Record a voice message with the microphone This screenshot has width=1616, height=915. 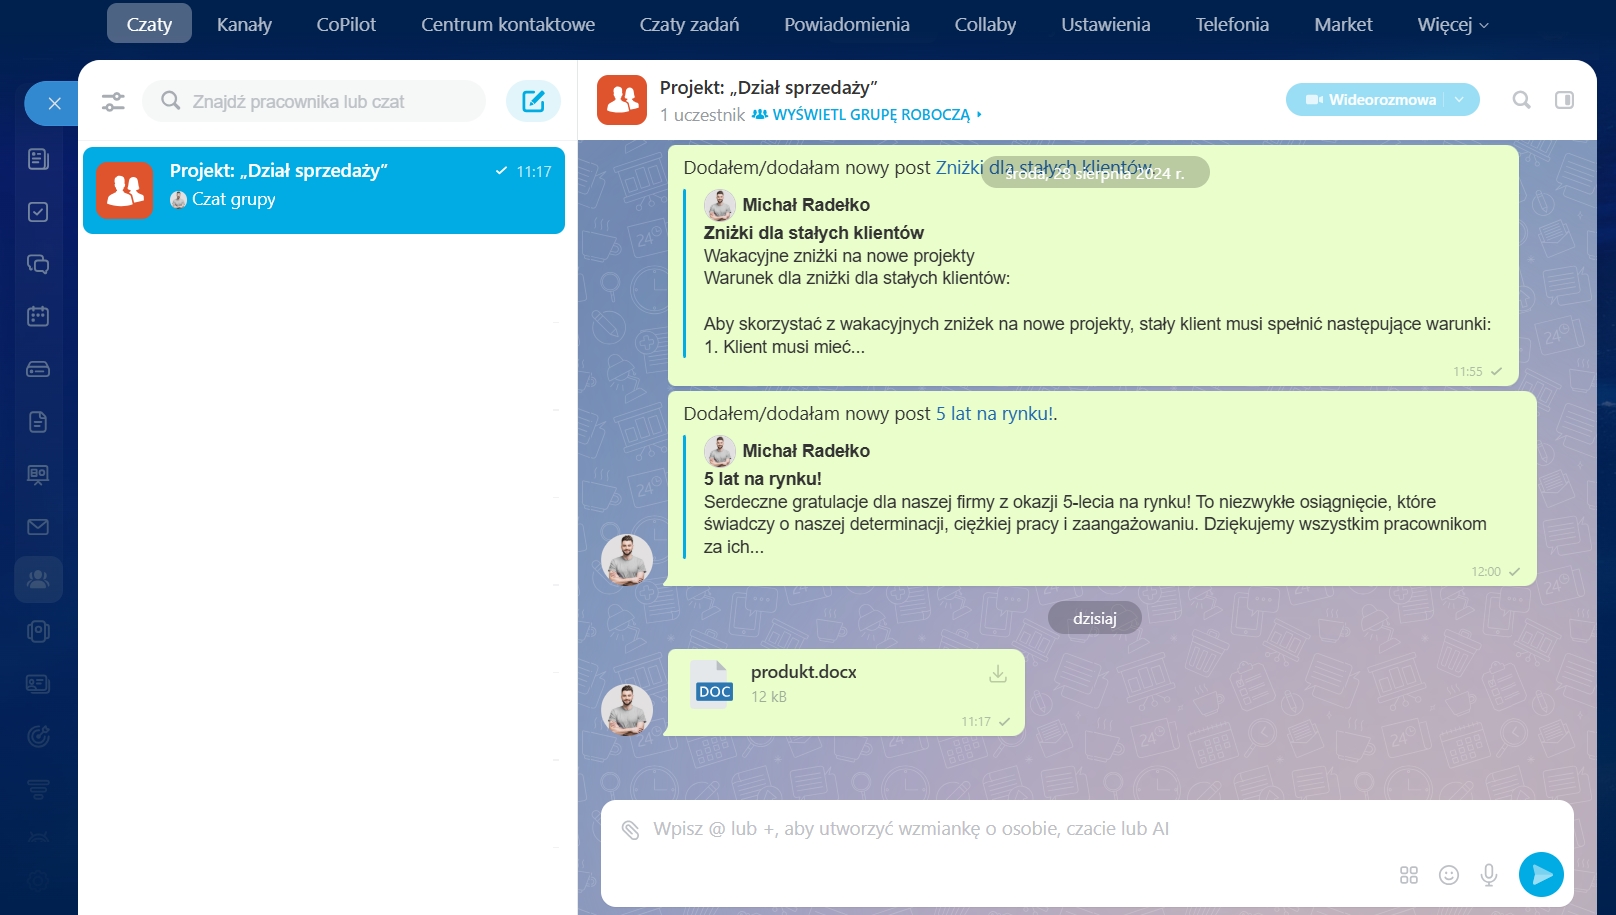point(1489,875)
